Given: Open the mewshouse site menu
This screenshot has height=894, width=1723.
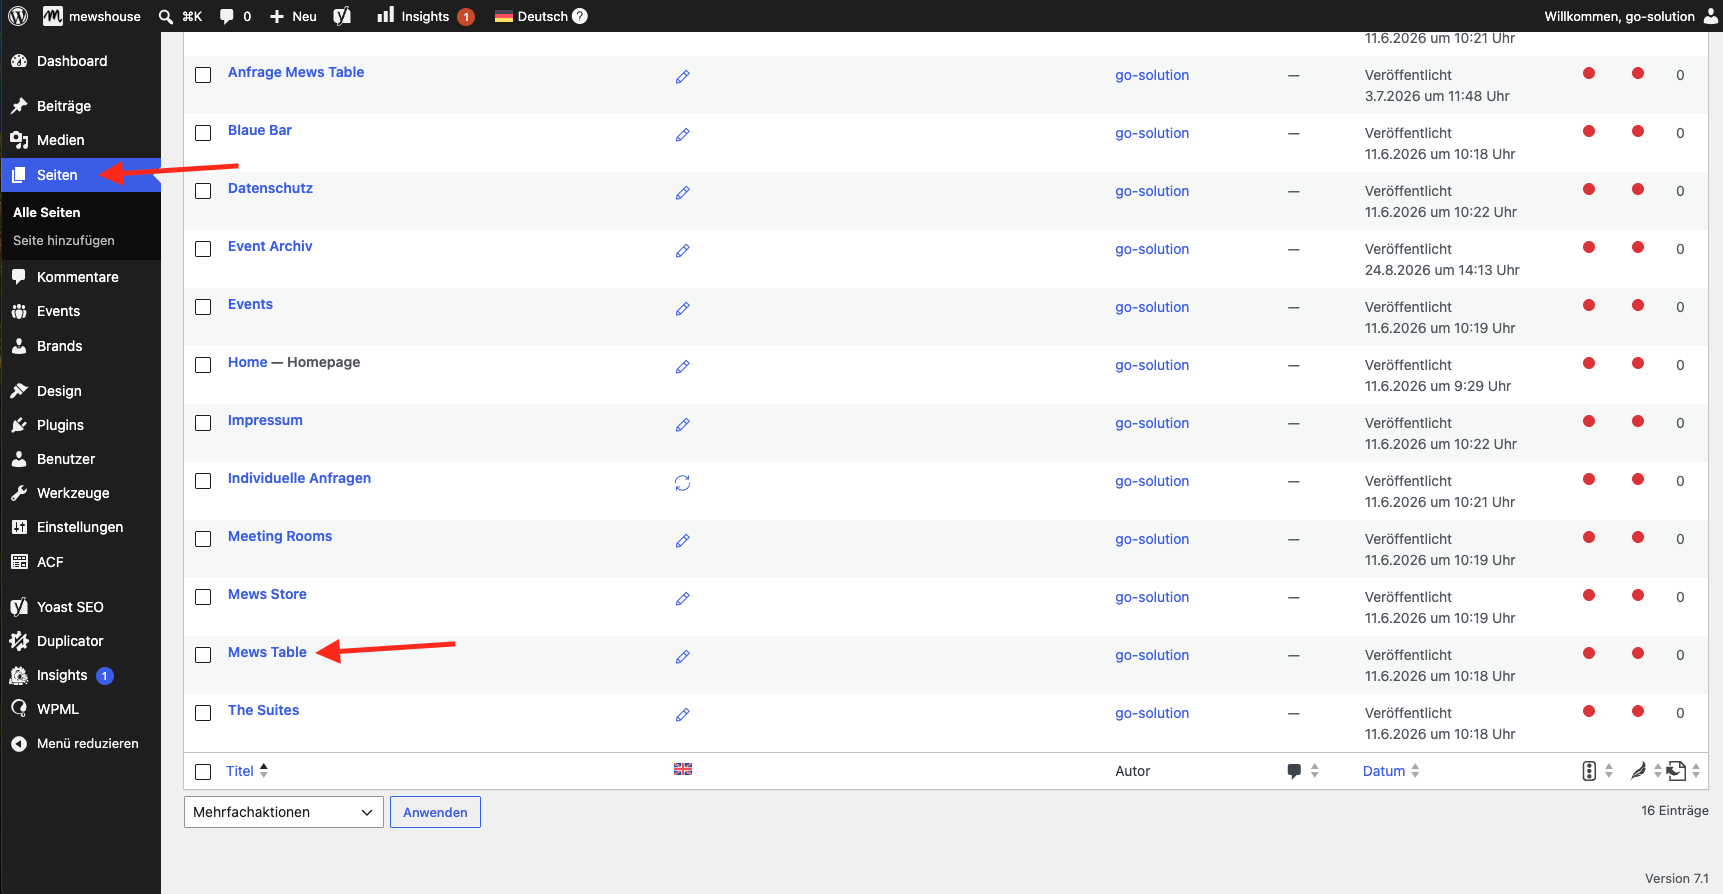Looking at the screenshot, I should (92, 16).
